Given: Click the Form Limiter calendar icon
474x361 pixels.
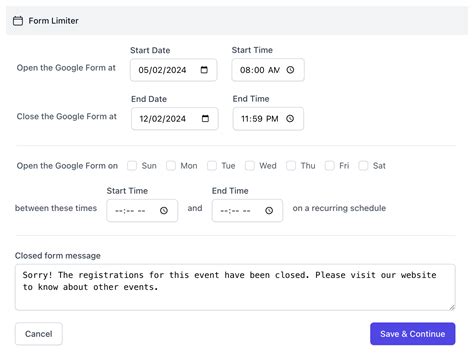Looking at the screenshot, I should [x=18, y=21].
